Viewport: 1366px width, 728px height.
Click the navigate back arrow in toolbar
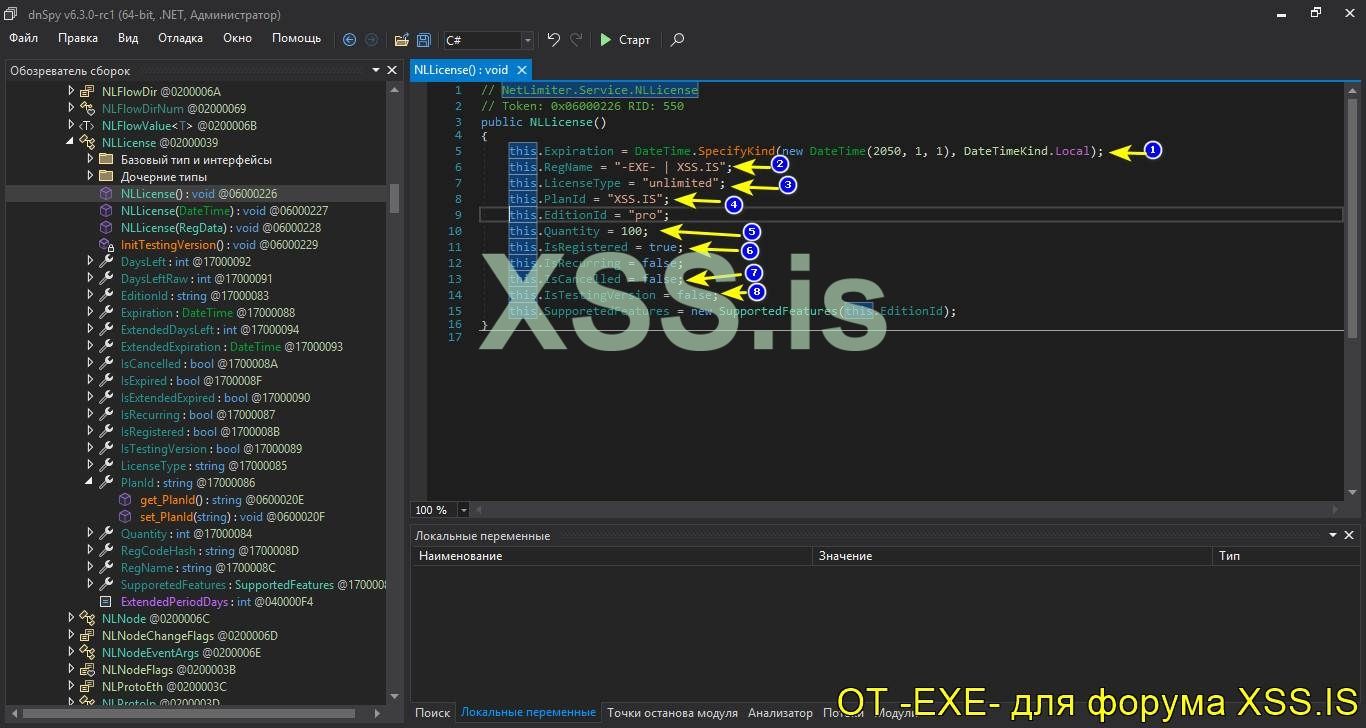(349, 40)
